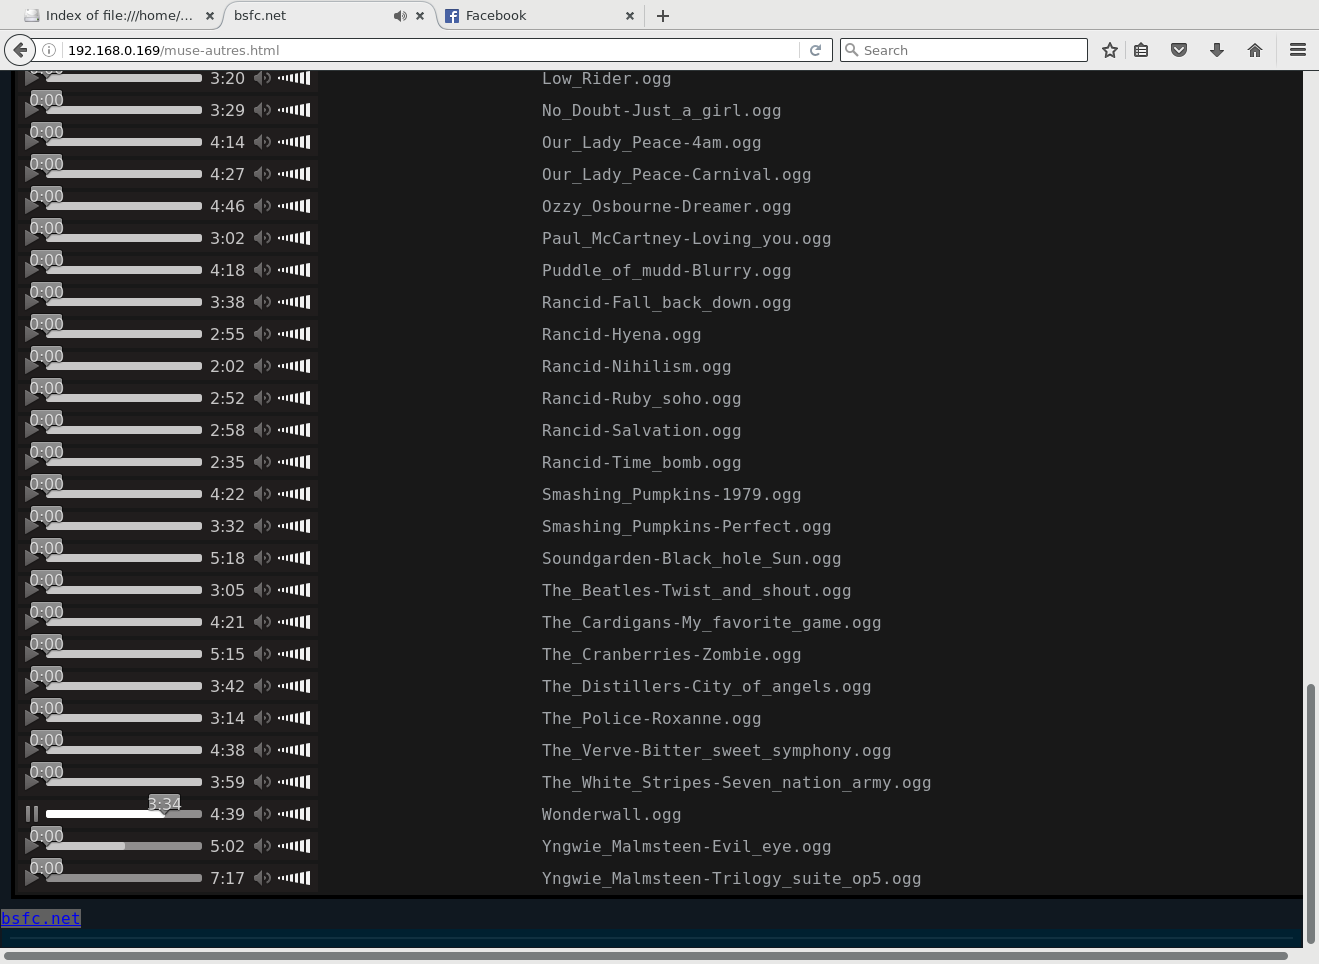1319x964 pixels.
Task: Mute the Rancid-Salvation.ogg player
Action: [262, 430]
